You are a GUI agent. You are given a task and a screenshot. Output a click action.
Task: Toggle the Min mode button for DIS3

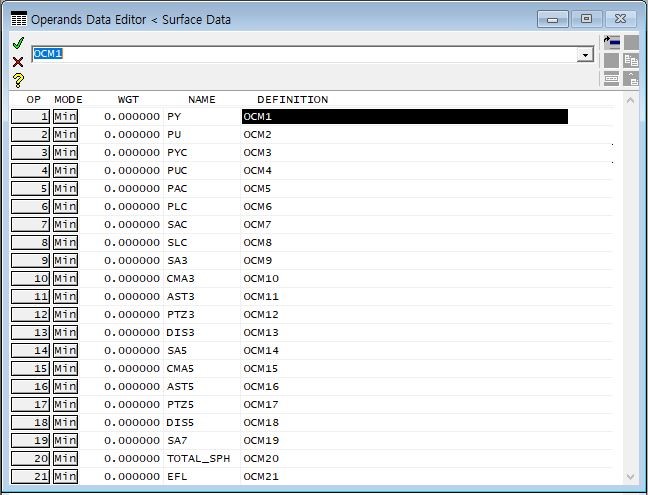(x=65, y=332)
